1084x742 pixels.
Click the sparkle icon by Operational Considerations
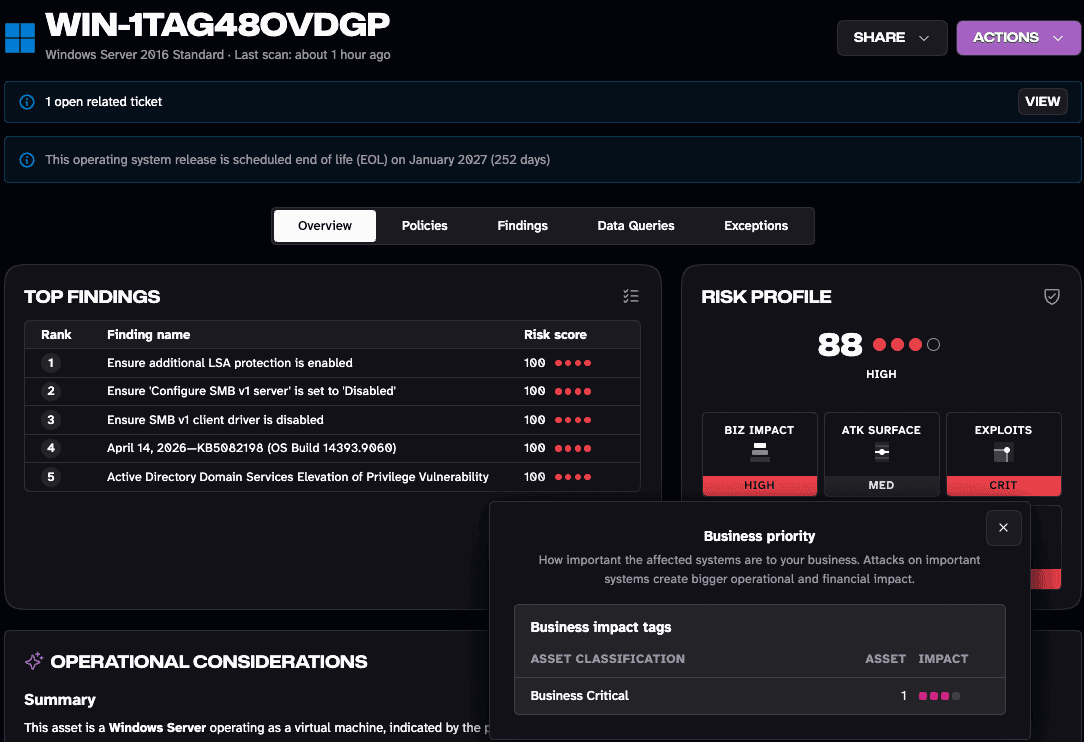34,661
